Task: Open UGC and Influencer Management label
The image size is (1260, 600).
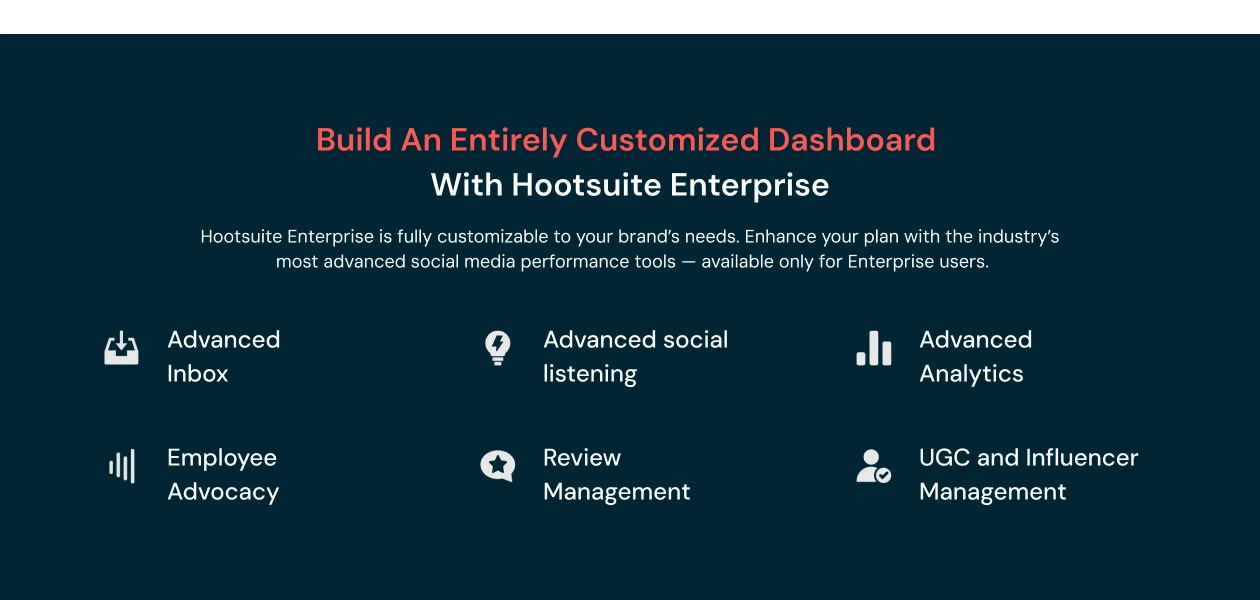Action: click(x=1028, y=474)
